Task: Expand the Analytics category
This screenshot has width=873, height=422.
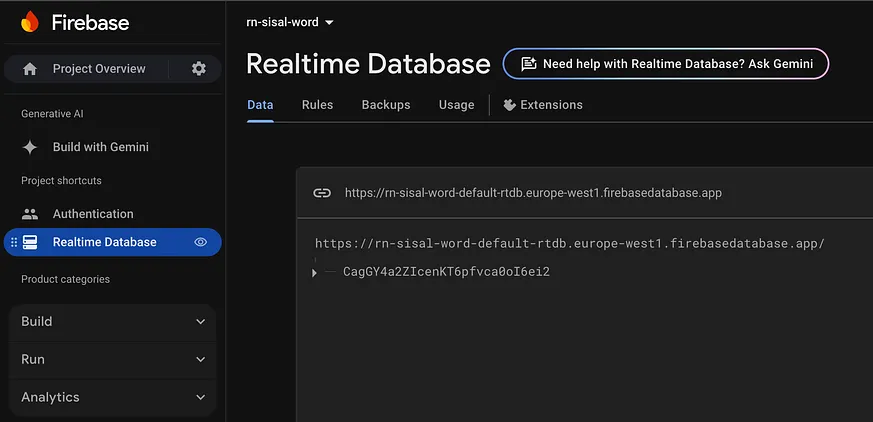Action: [113, 398]
